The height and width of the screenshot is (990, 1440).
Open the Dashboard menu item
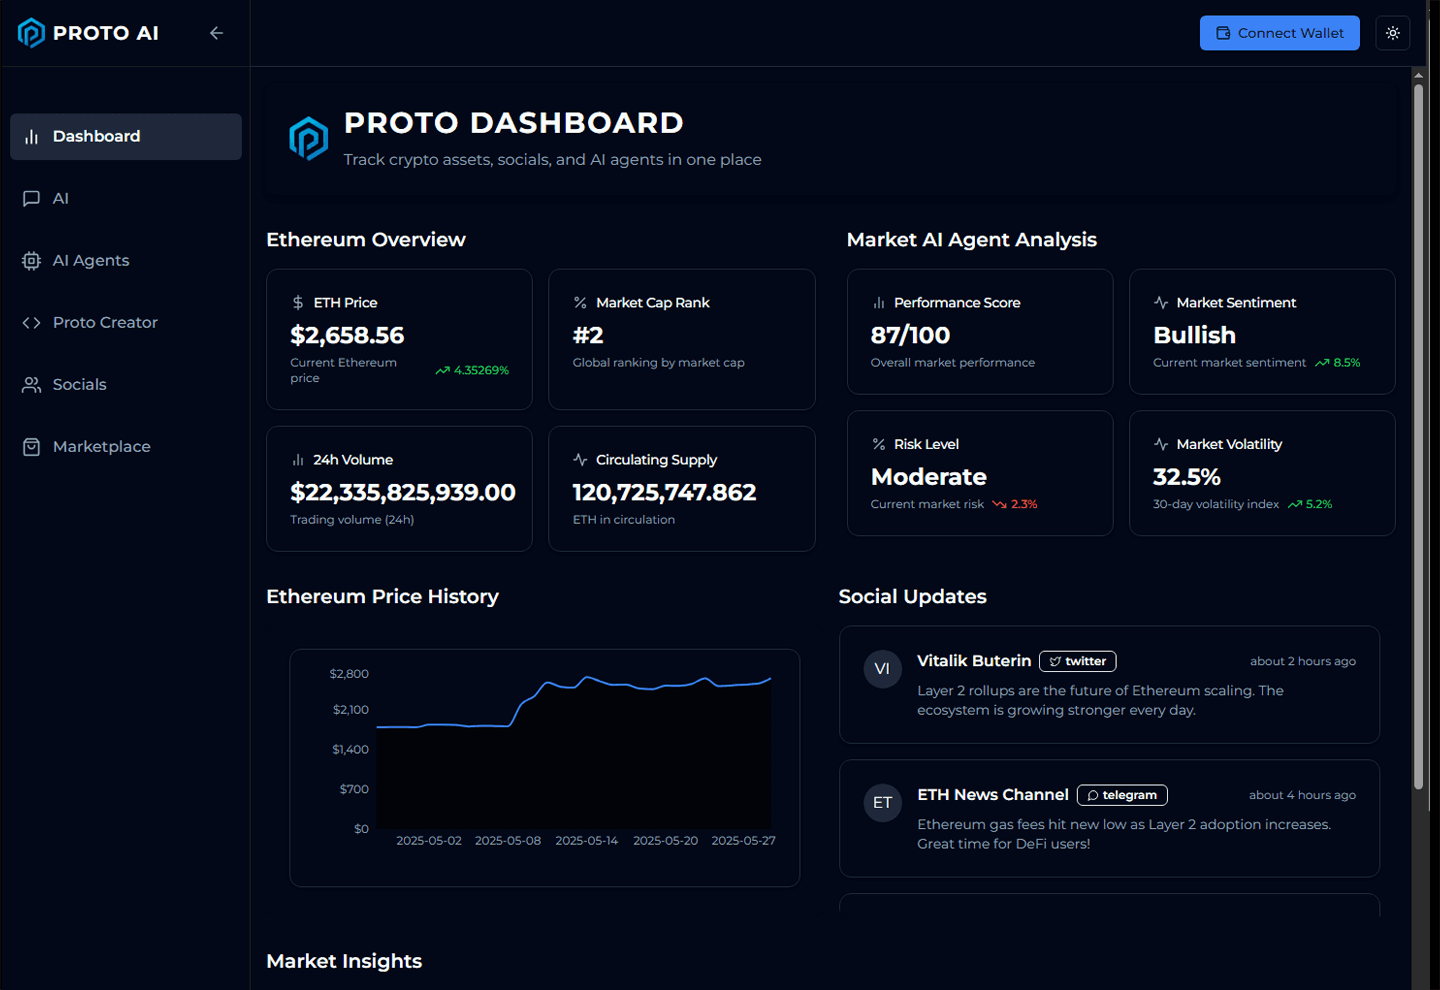tap(126, 136)
